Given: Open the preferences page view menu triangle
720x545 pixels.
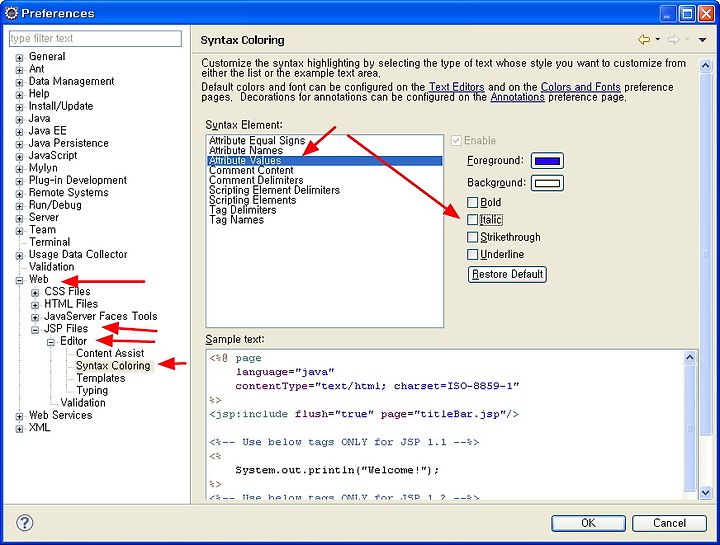Looking at the screenshot, I should [702, 40].
